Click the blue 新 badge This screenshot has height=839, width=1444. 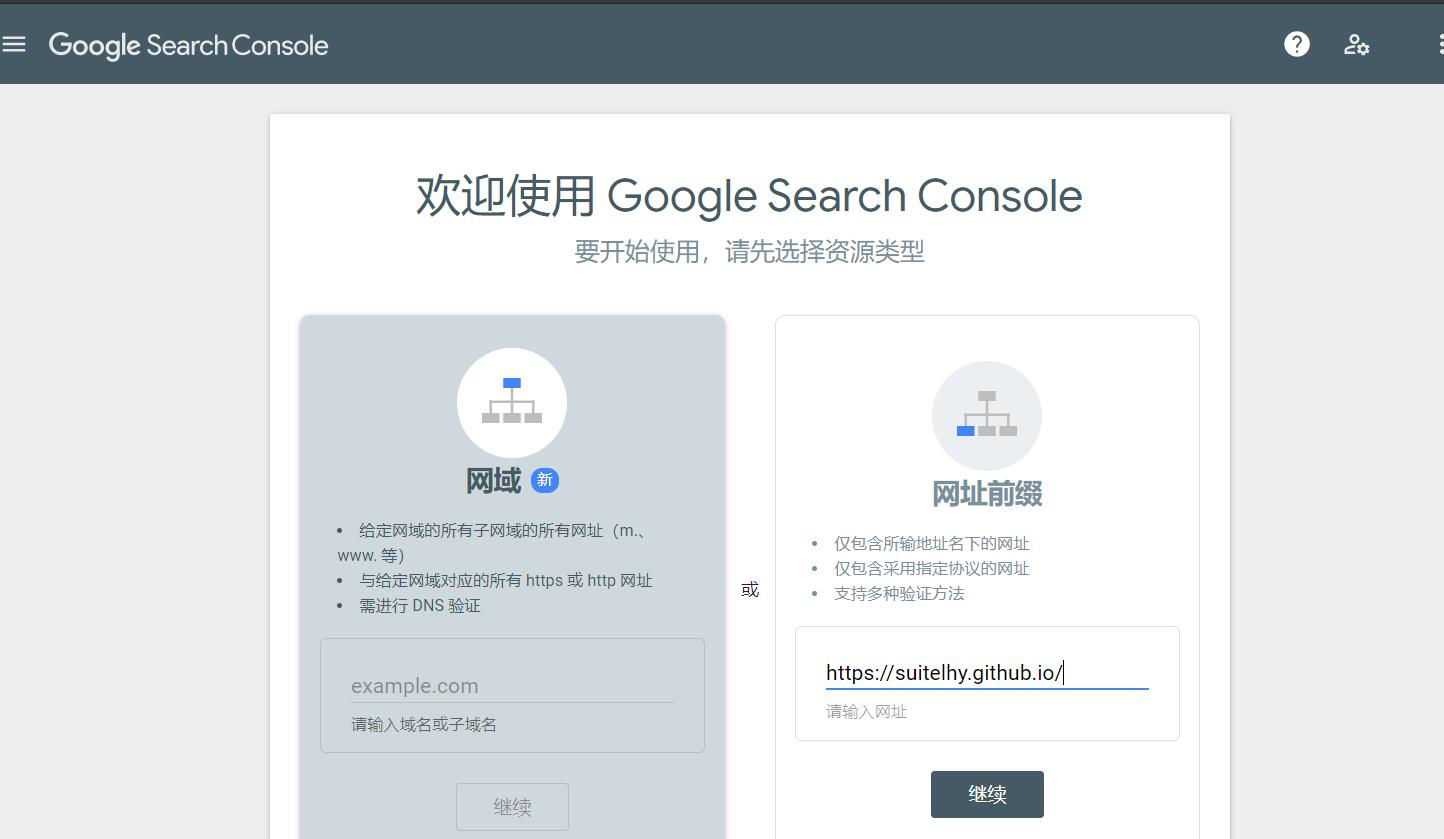pos(545,480)
